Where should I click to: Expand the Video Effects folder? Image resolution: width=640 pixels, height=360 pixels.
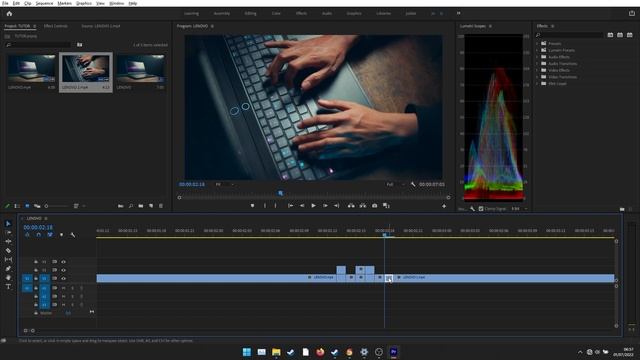coord(538,70)
